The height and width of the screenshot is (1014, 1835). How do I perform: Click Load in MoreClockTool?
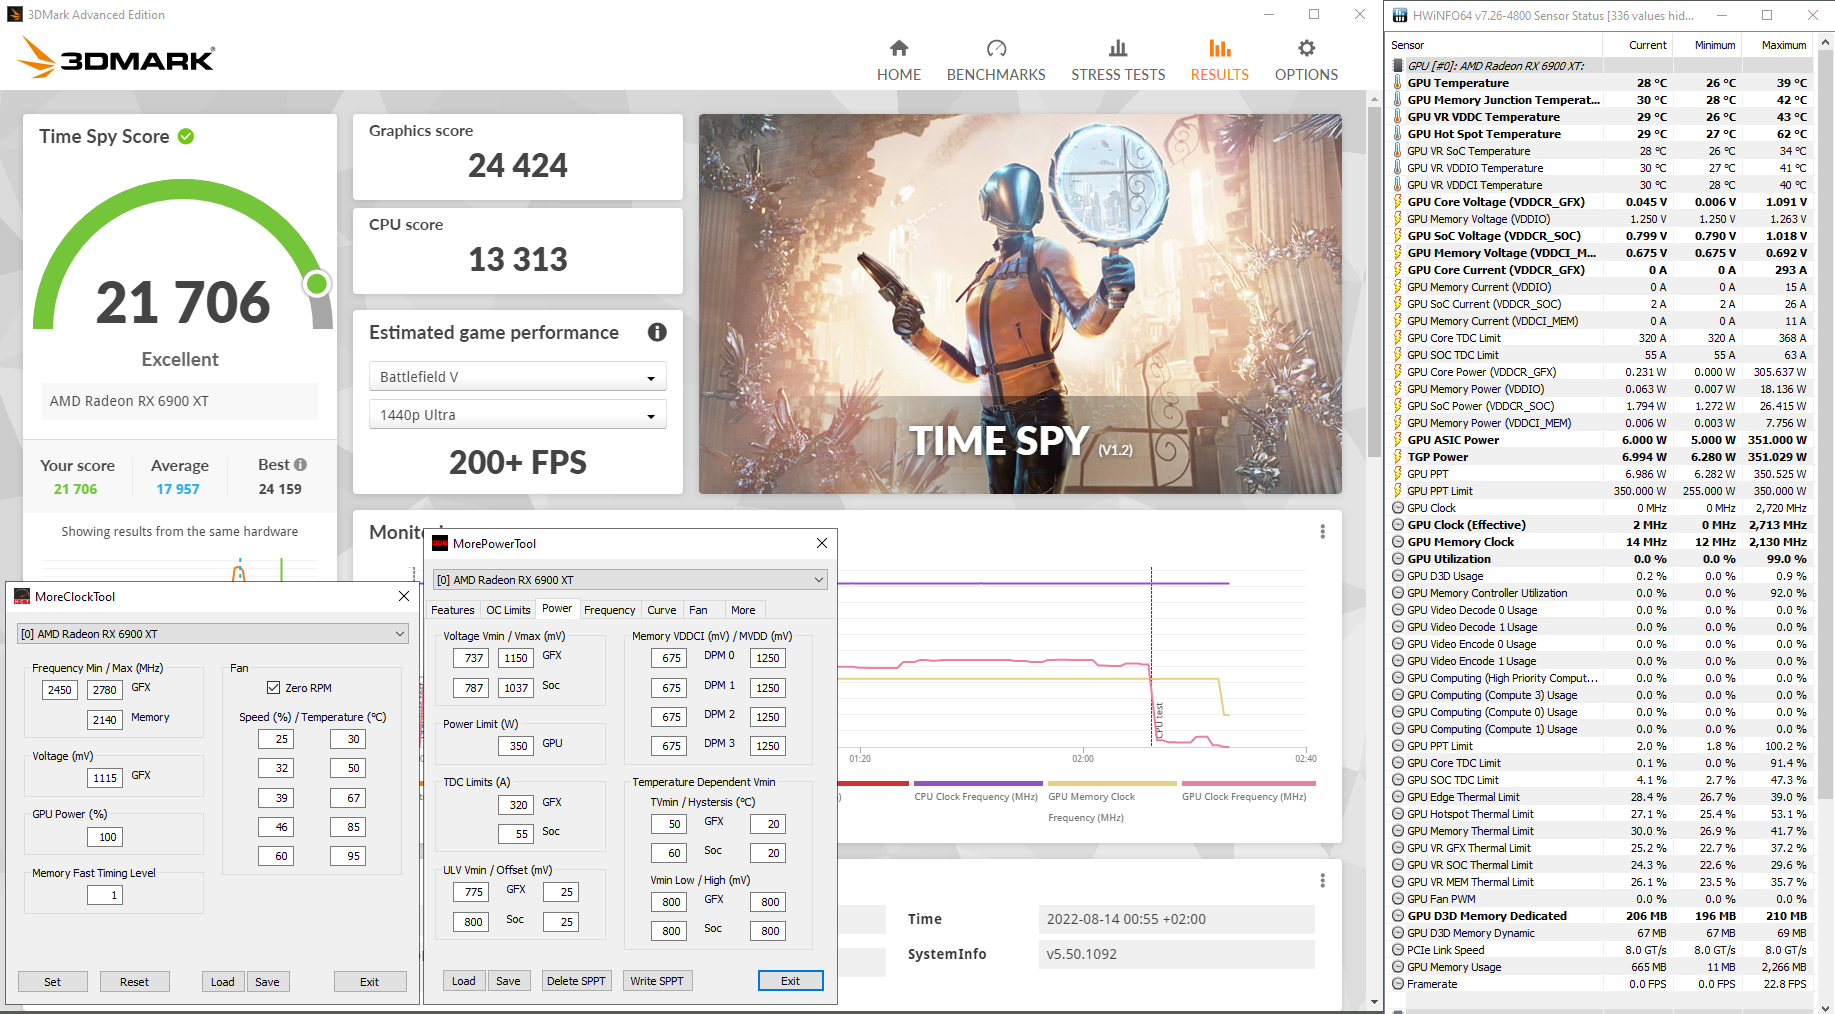click(223, 982)
